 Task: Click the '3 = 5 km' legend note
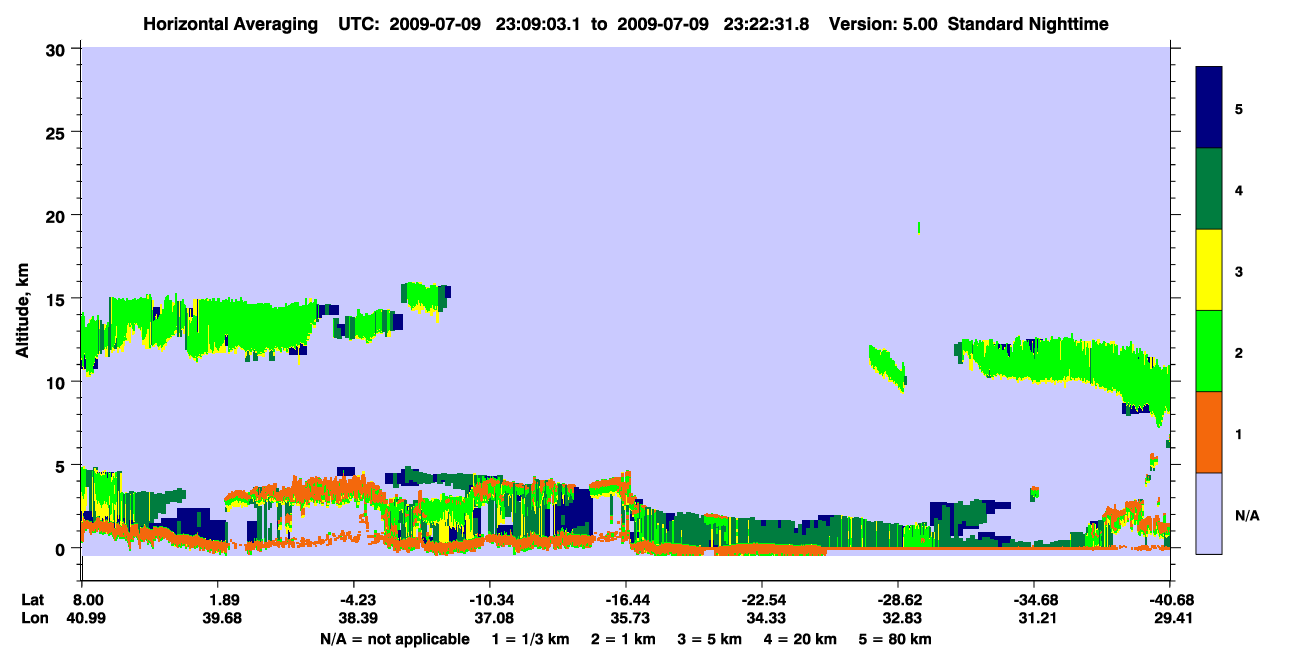point(709,639)
